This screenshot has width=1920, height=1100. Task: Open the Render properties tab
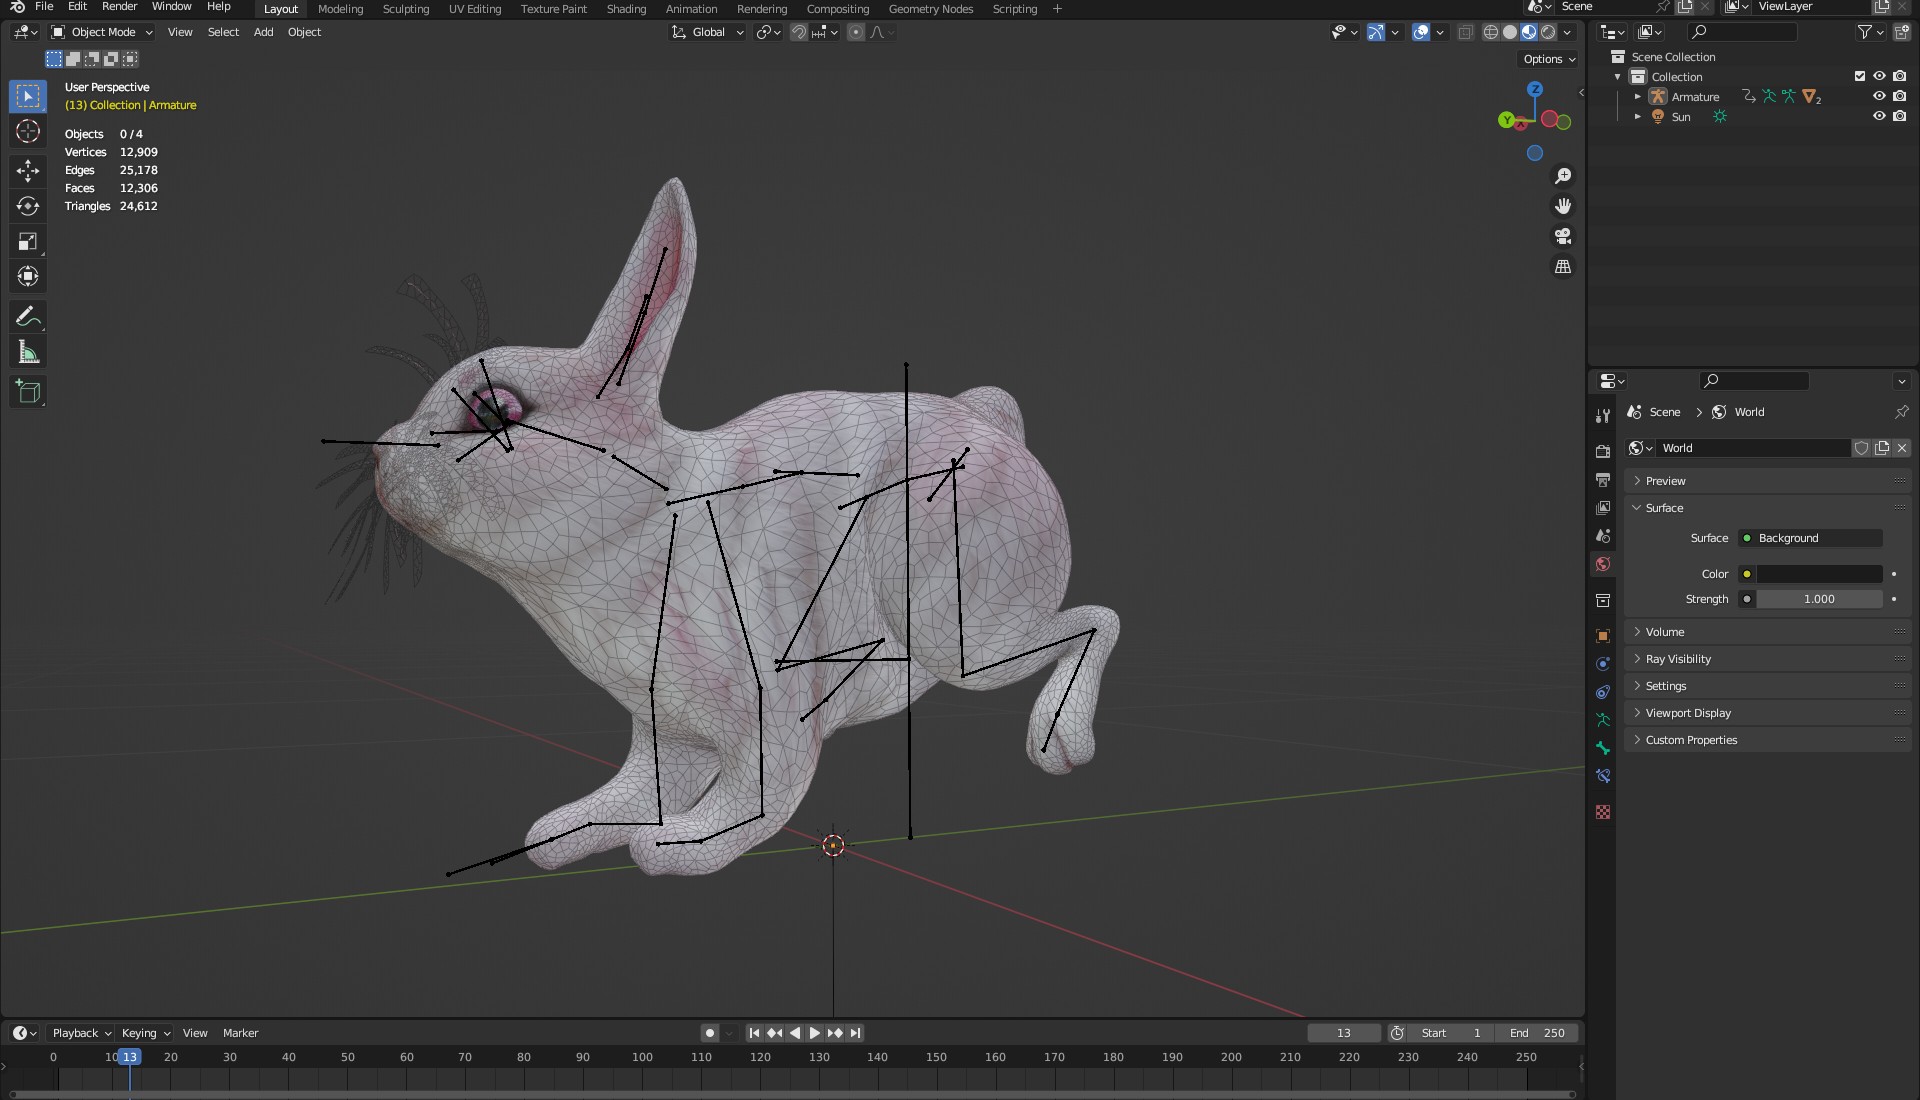[1603, 451]
